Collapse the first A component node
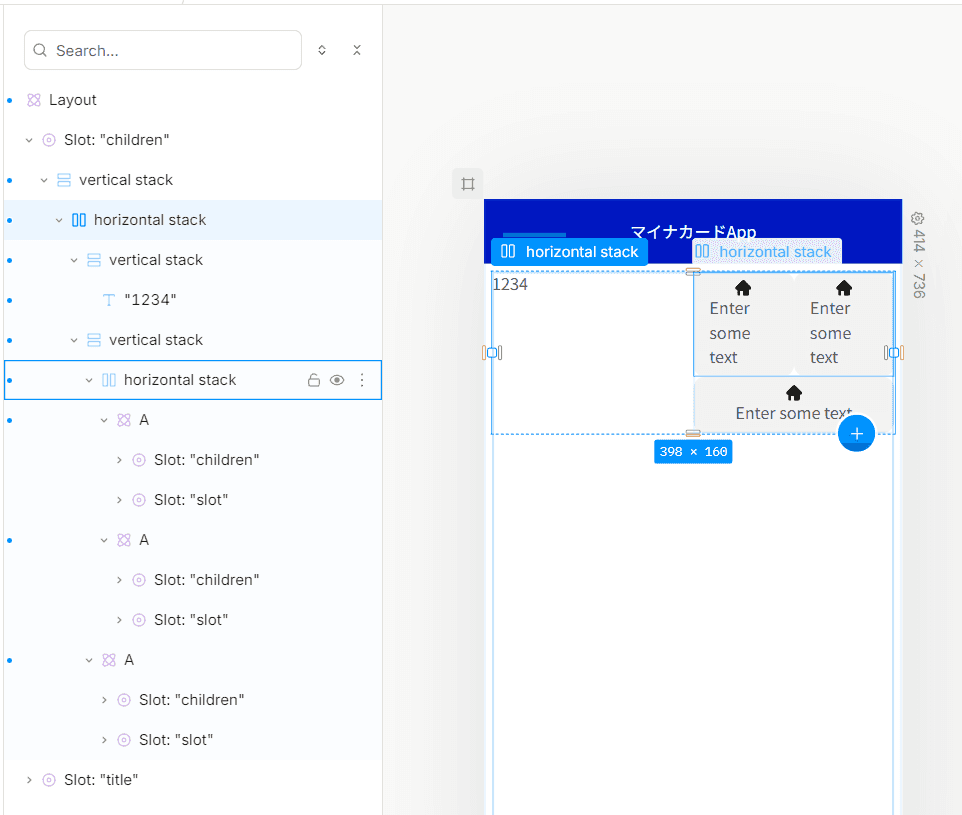The image size is (962, 815). point(104,420)
